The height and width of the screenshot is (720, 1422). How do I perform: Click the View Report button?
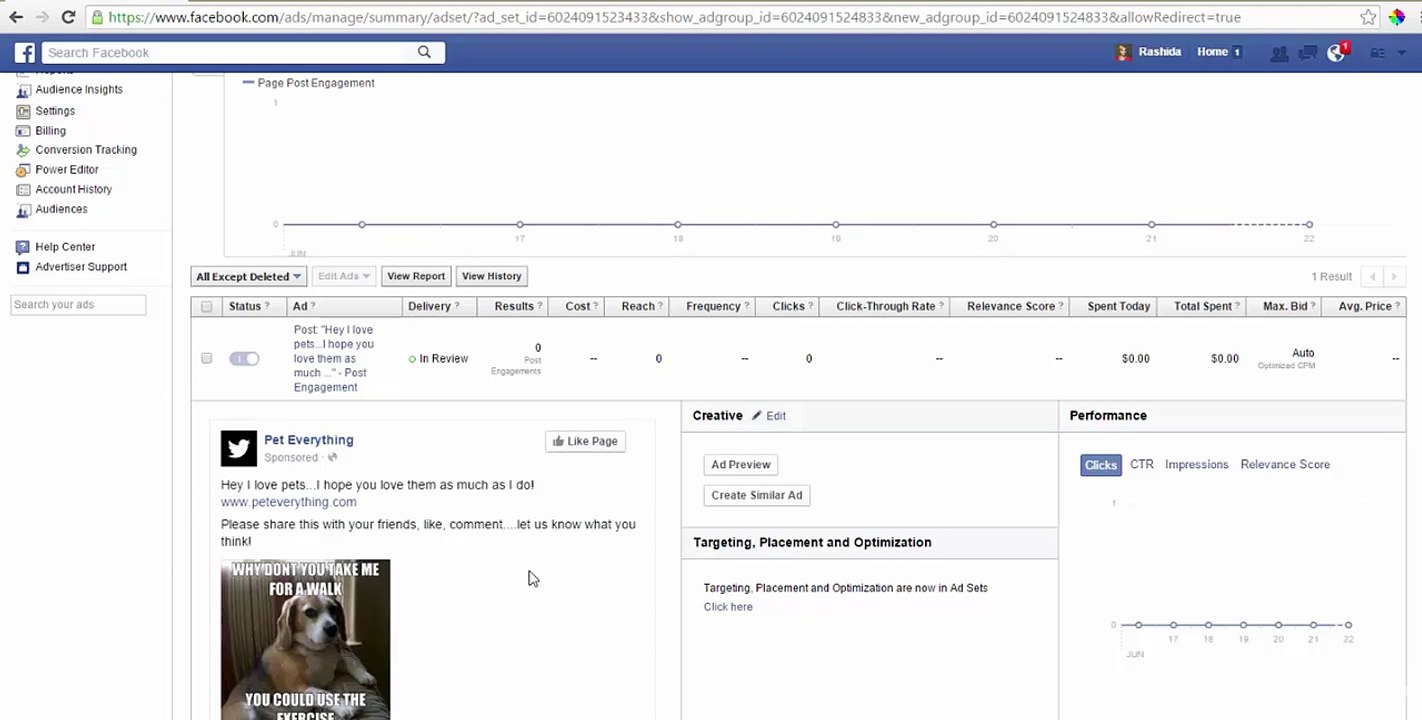(x=416, y=277)
